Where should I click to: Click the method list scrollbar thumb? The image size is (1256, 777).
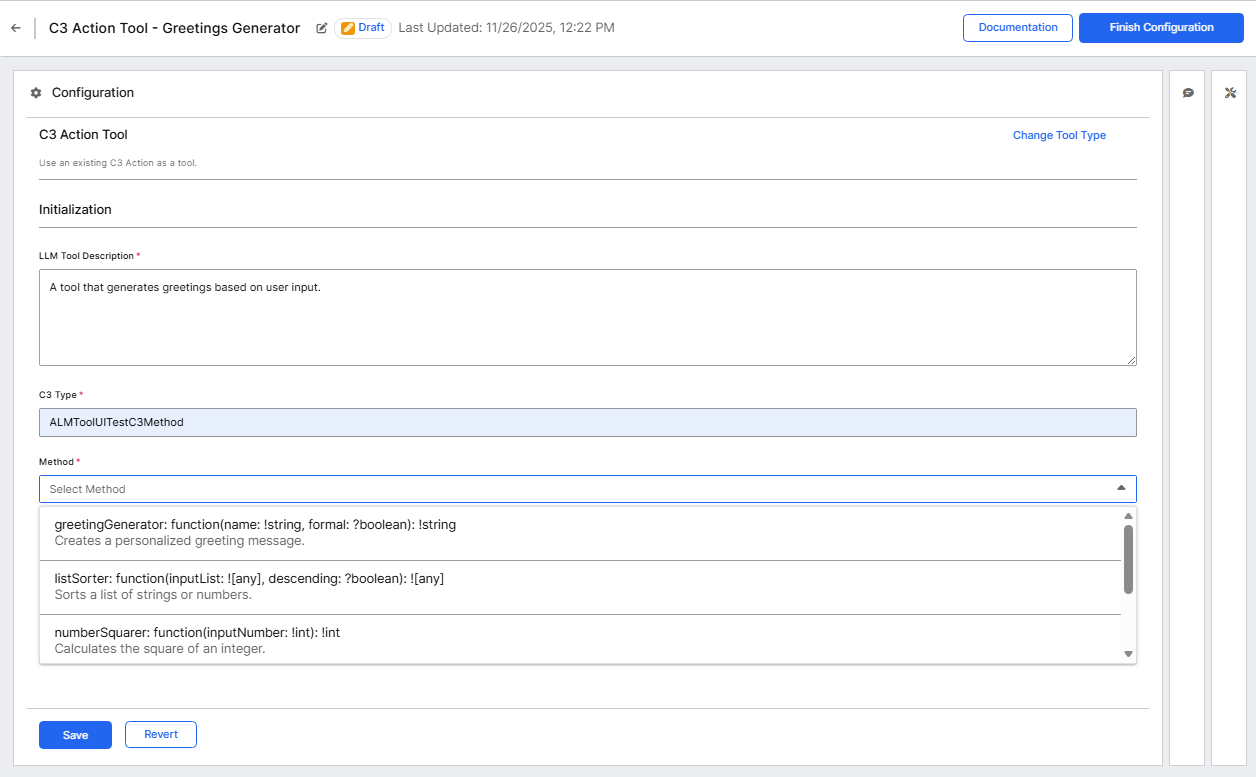click(1128, 559)
